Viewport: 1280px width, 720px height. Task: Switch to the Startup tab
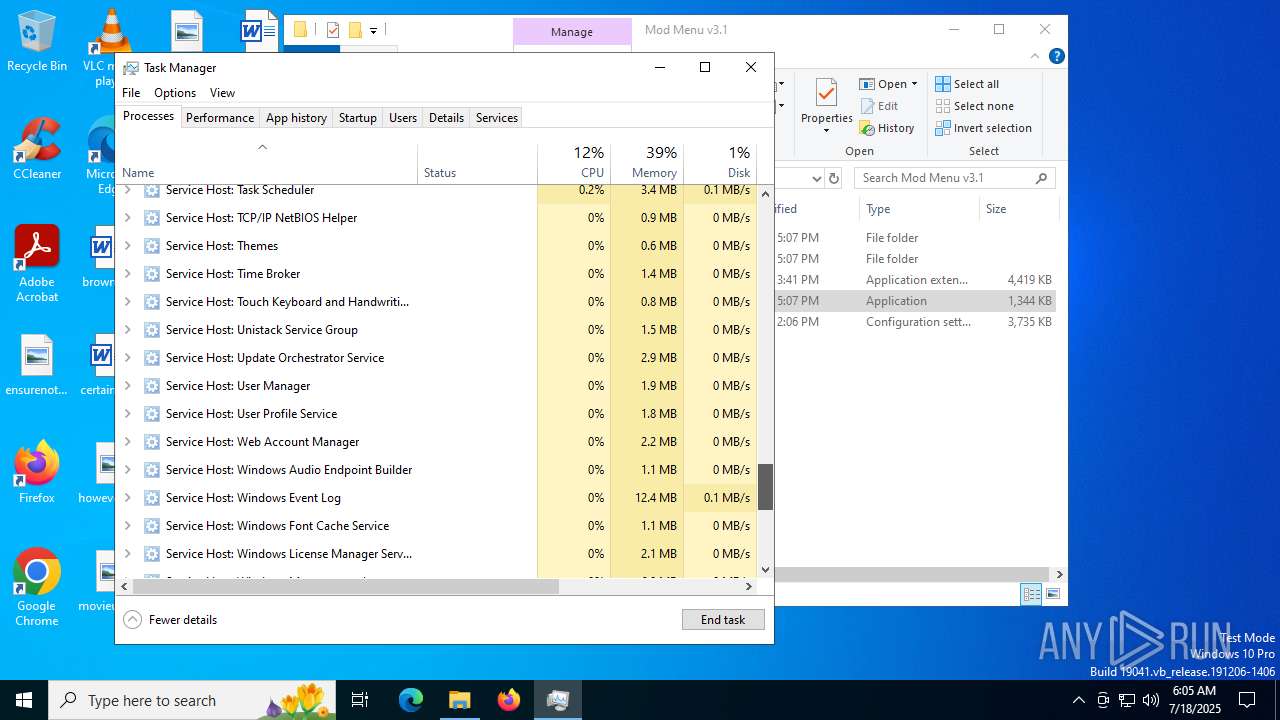point(357,118)
